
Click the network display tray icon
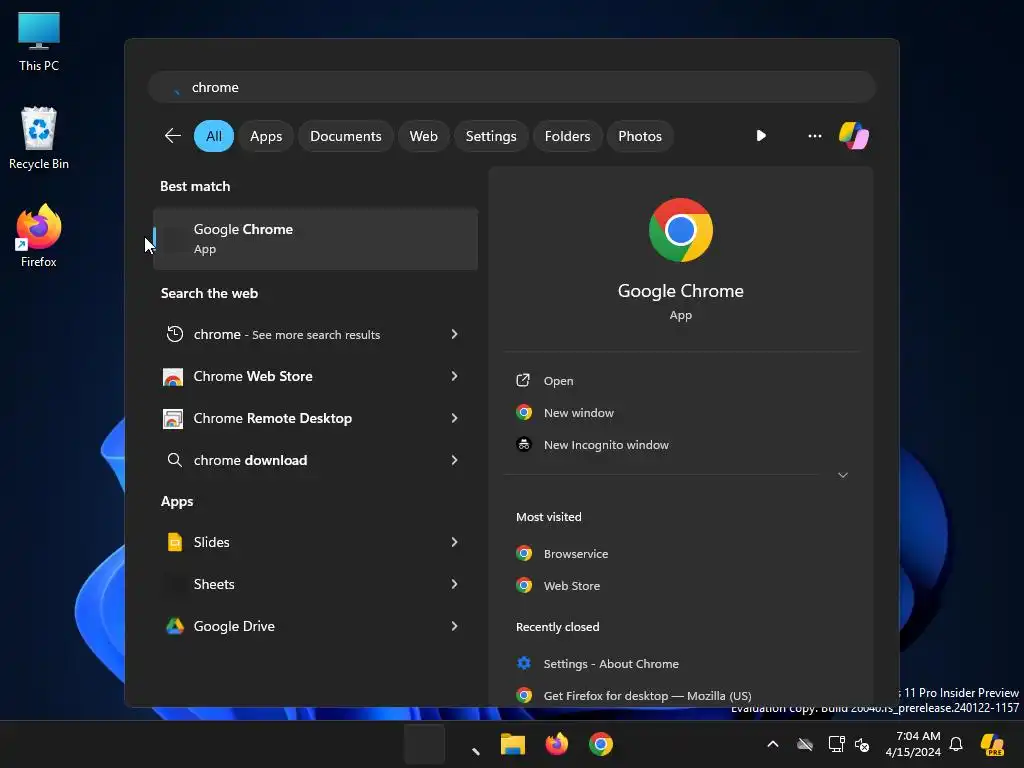[836, 744]
